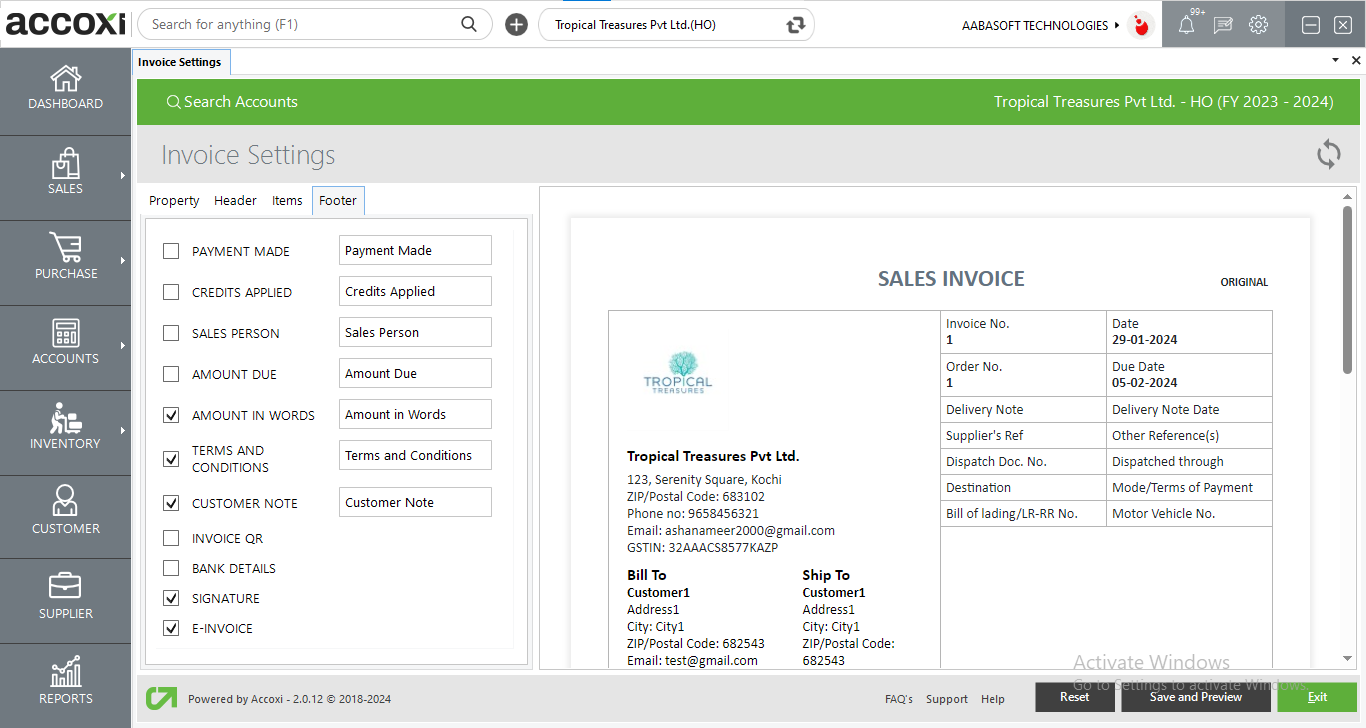Switch organization using the swap arrows icon
Image resolution: width=1366 pixels, height=728 pixels.
tap(796, 25)
